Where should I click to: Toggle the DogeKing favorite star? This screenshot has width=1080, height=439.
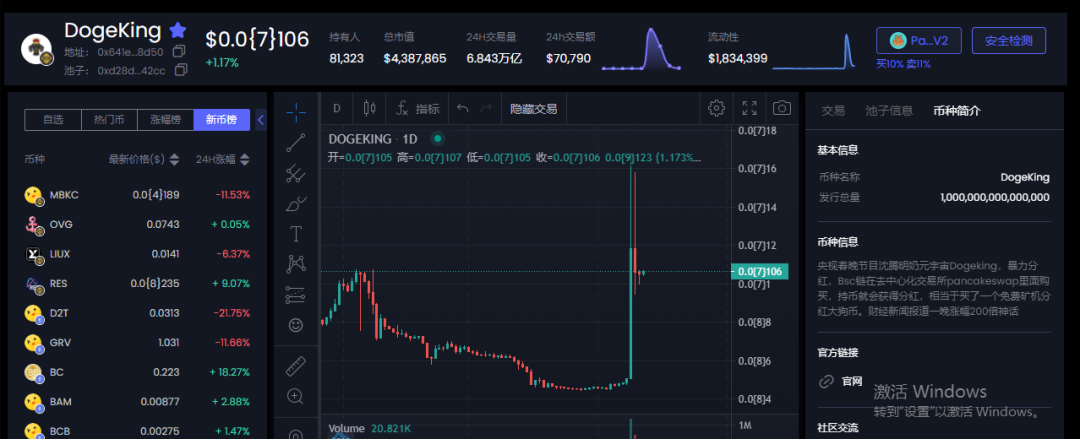point(178,30)
